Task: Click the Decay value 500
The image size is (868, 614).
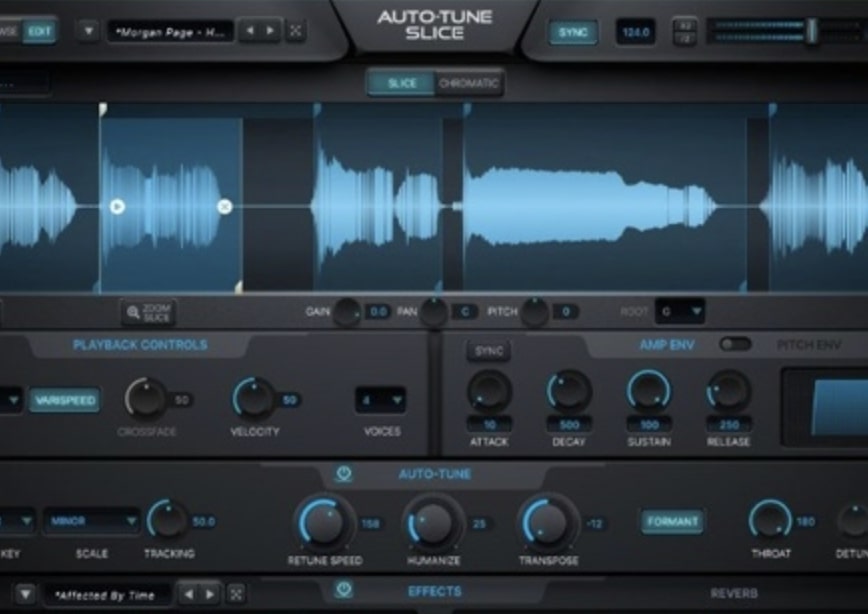Action: 569,425
